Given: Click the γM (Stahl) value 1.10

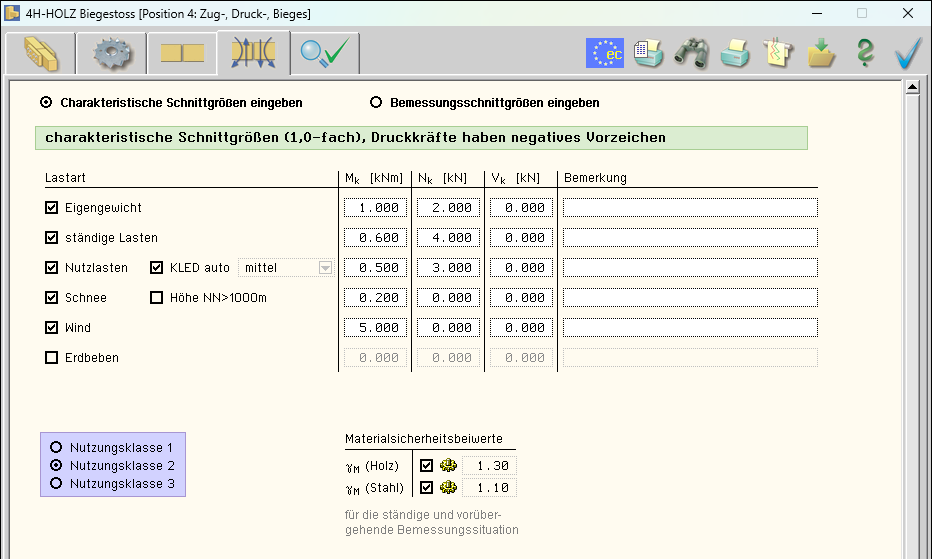Looking at the screenshot, I should [490, 488].
